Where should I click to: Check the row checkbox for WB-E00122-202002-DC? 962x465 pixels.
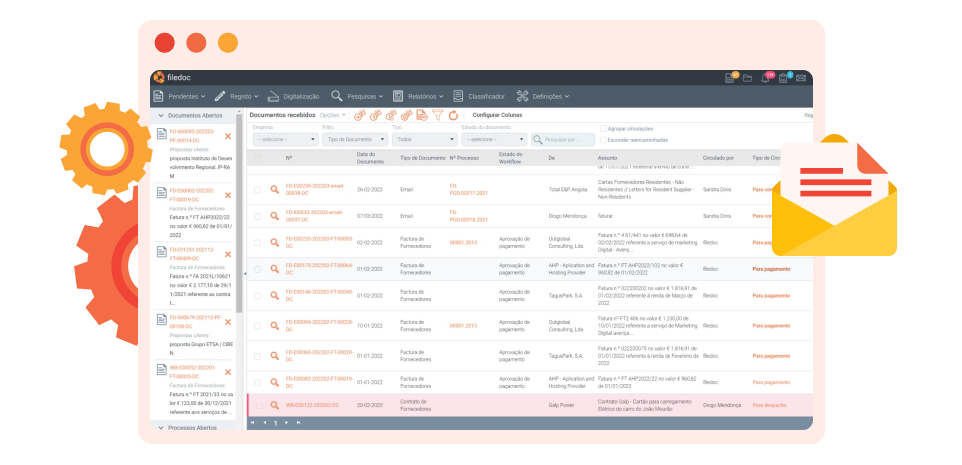[257, 405]
